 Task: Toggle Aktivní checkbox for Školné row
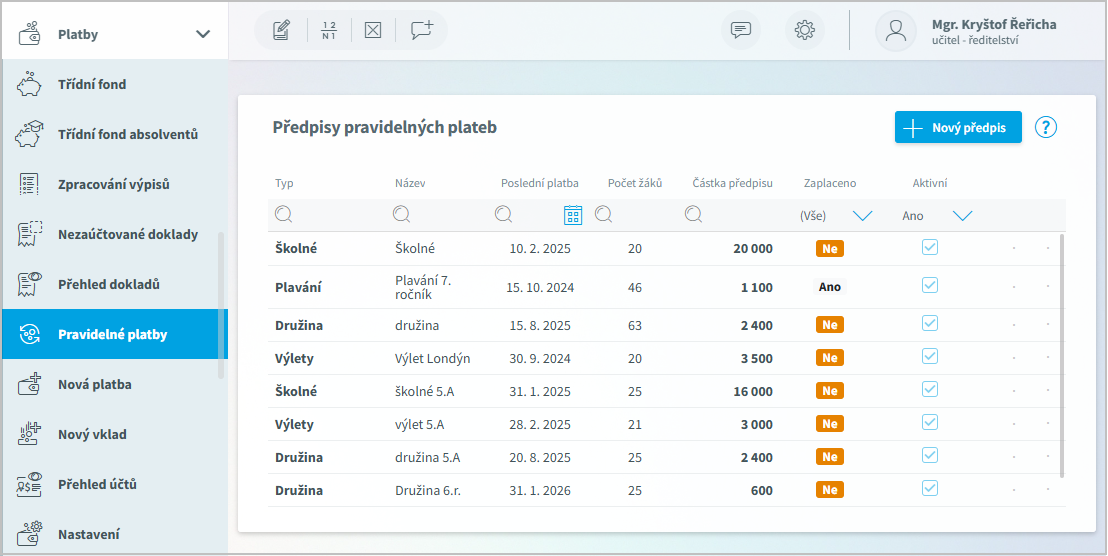[930, 247]
